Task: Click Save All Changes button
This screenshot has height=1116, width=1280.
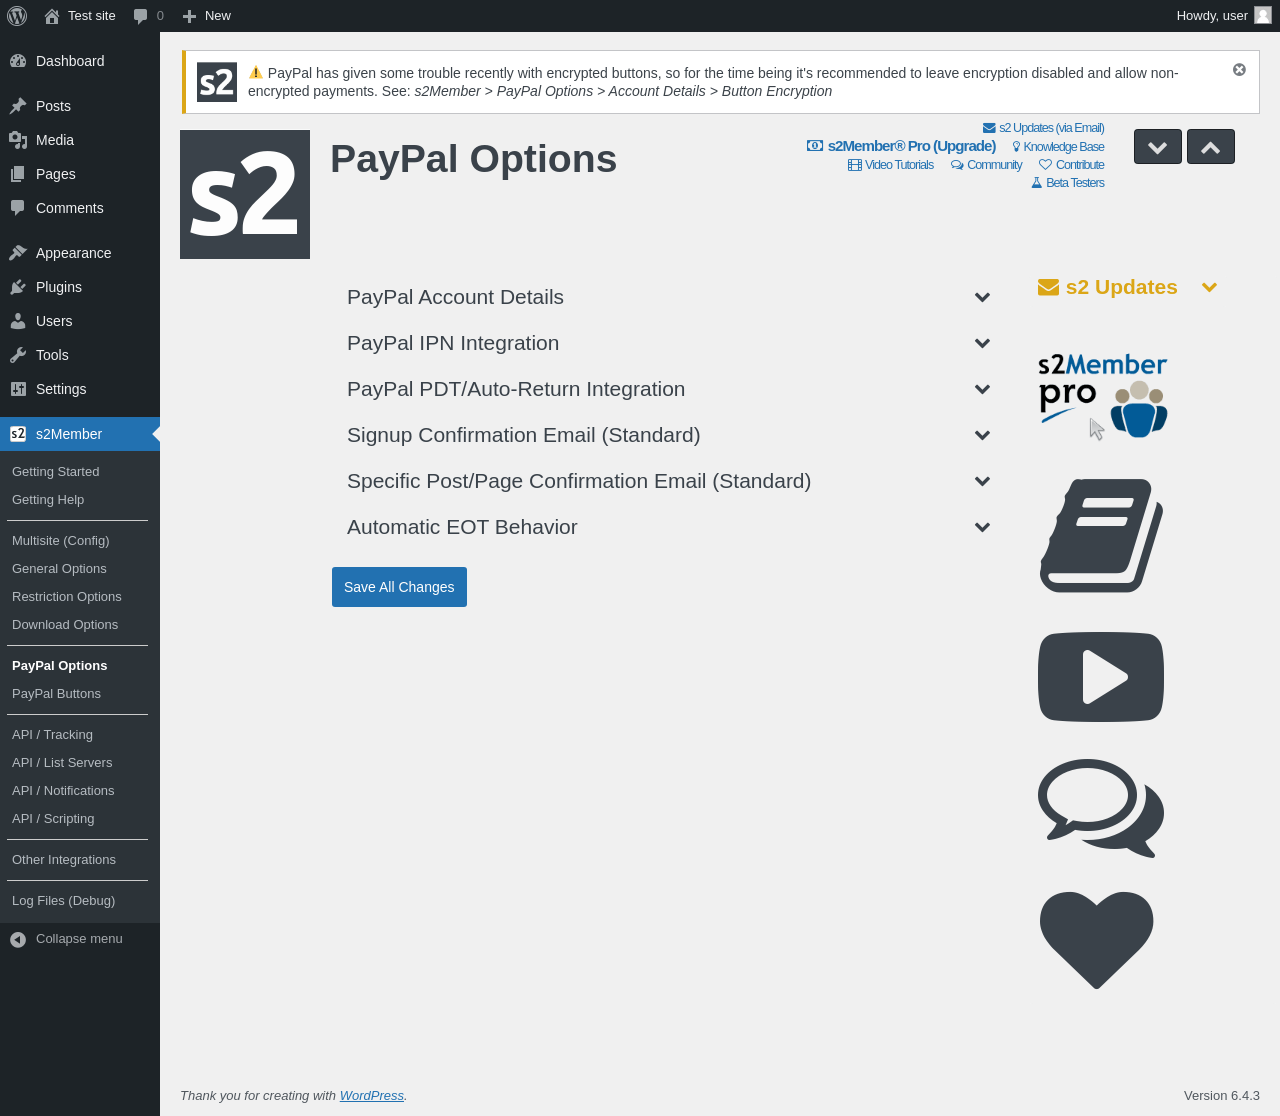Action: tap(399, 587)
